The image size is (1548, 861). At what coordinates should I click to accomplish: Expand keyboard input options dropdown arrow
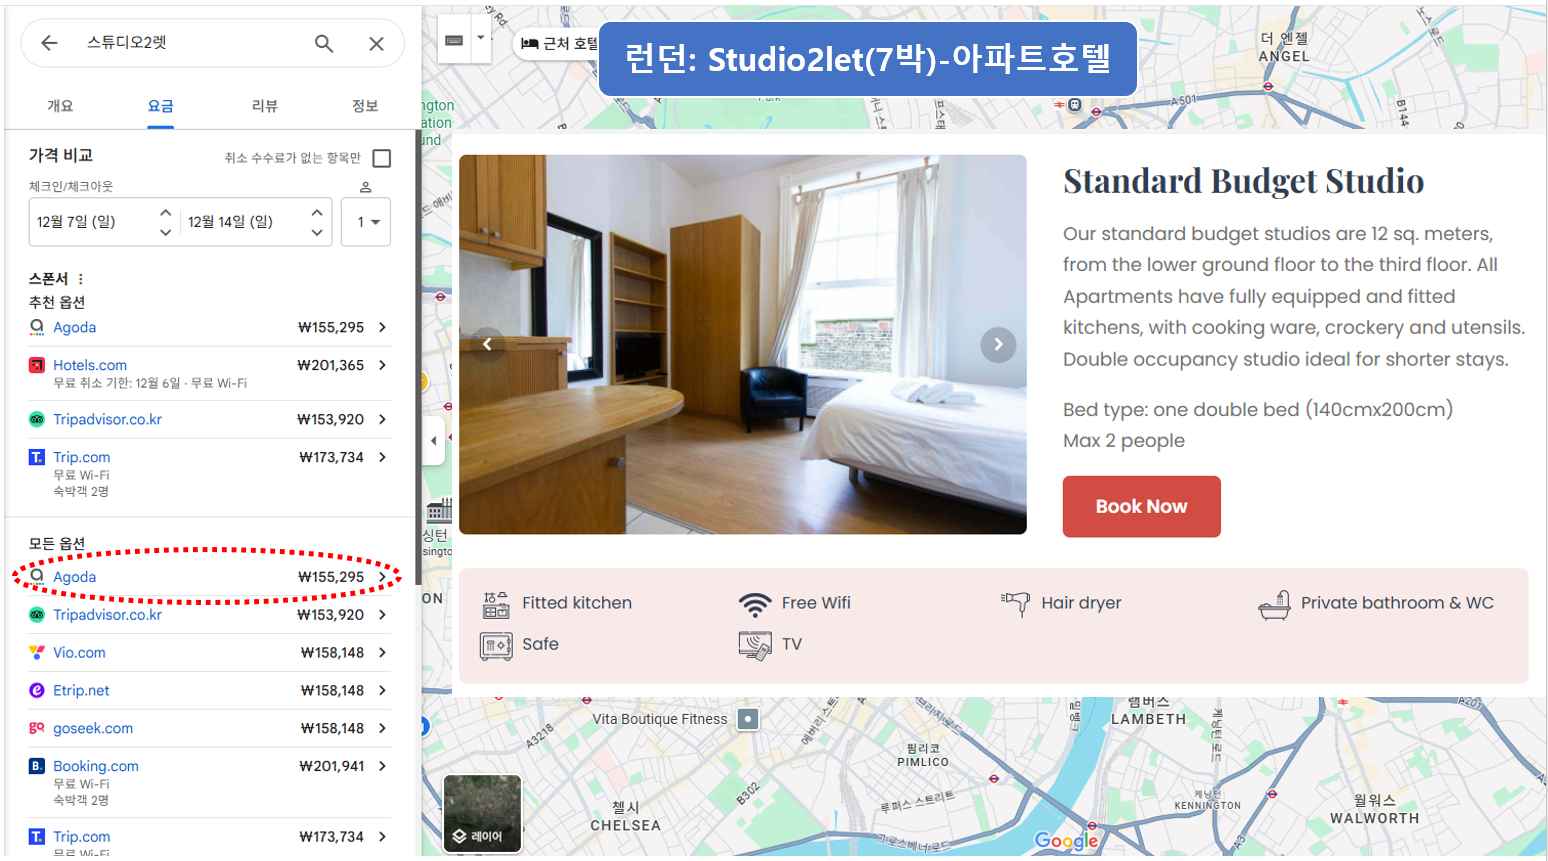[481, 38]
